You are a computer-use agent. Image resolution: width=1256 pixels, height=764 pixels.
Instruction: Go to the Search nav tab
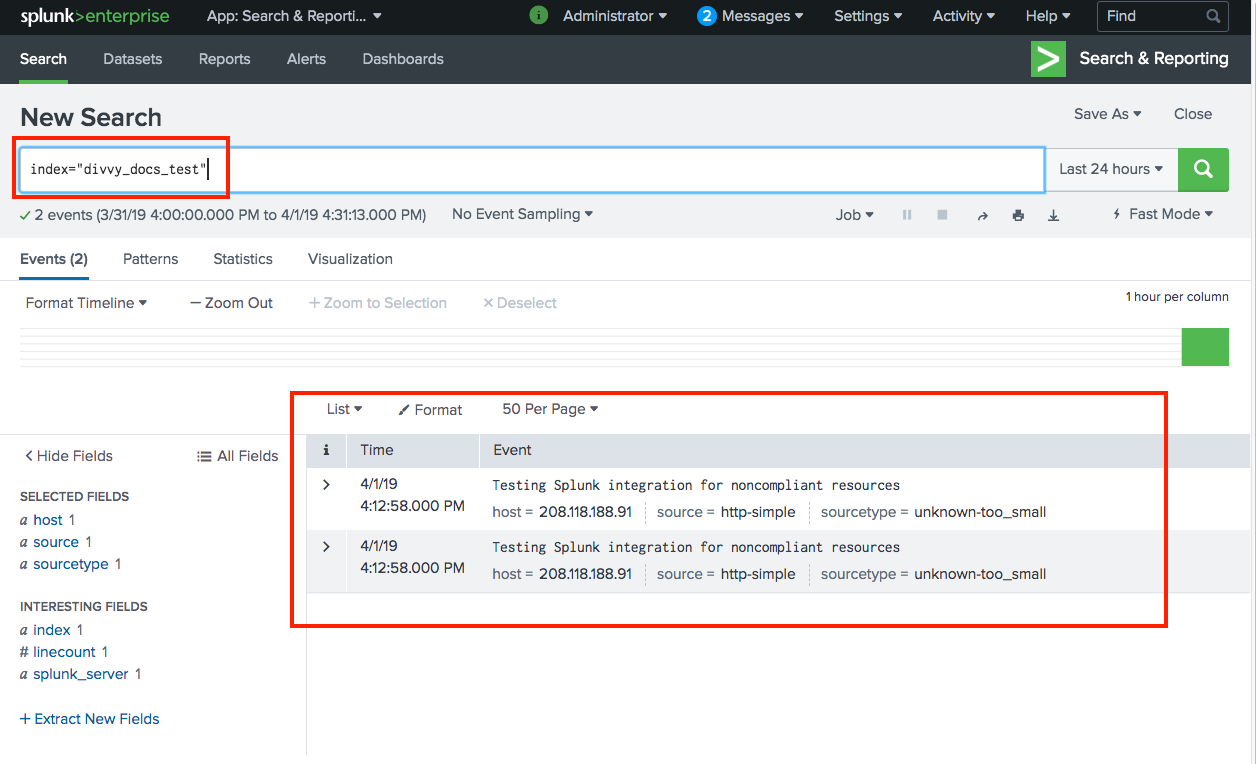[x=43, y=59]
